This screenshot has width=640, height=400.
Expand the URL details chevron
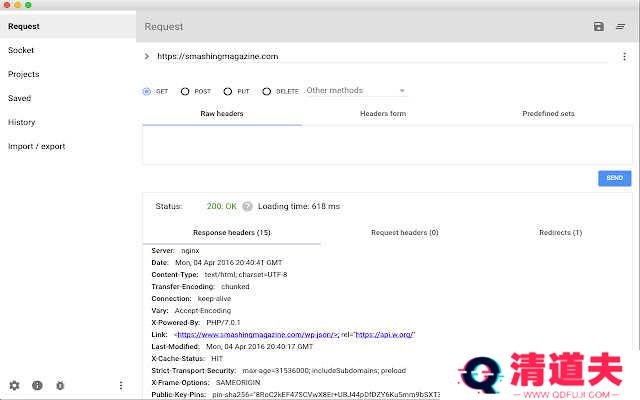pyautogui.click(x=146, y=57)
